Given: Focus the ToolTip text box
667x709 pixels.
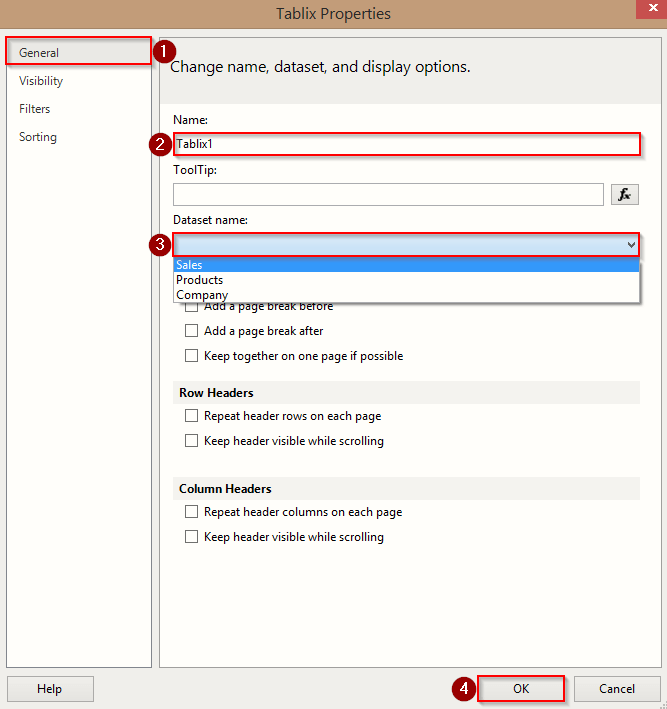Looking at the screenshot, I should coord(388,194).
